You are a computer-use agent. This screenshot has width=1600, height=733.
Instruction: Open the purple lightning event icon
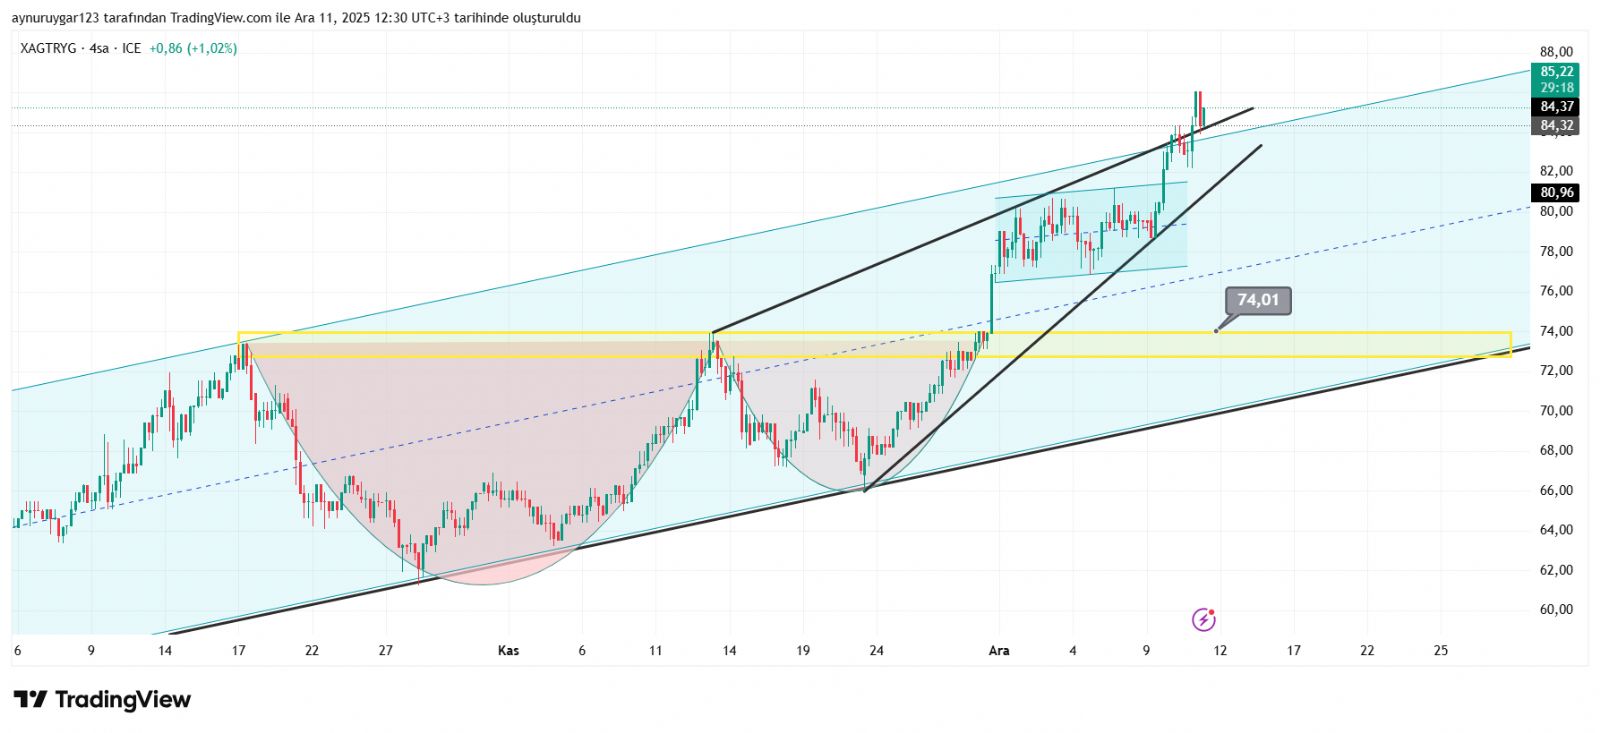pos(1204,619)
